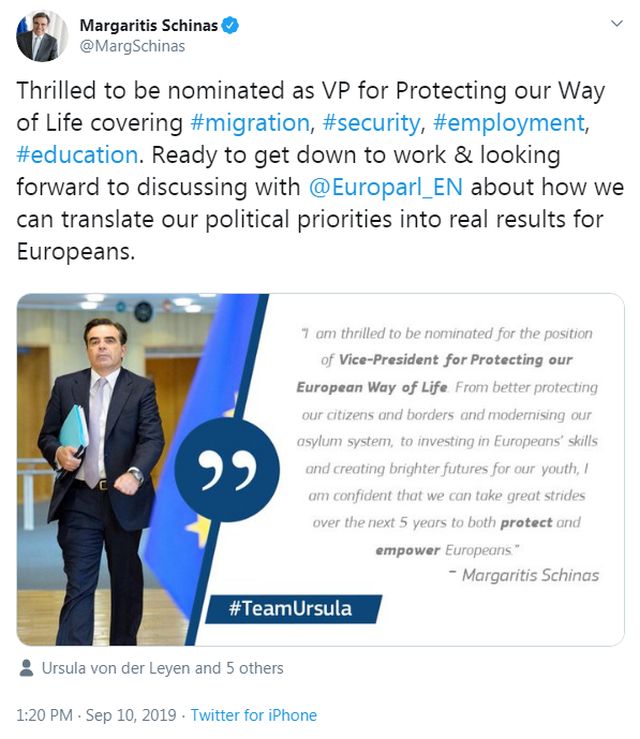Open Margaritis Schinas profile avatar
Image resolution: width=640 pixels, height=739 pixels.
pos(42,36)
